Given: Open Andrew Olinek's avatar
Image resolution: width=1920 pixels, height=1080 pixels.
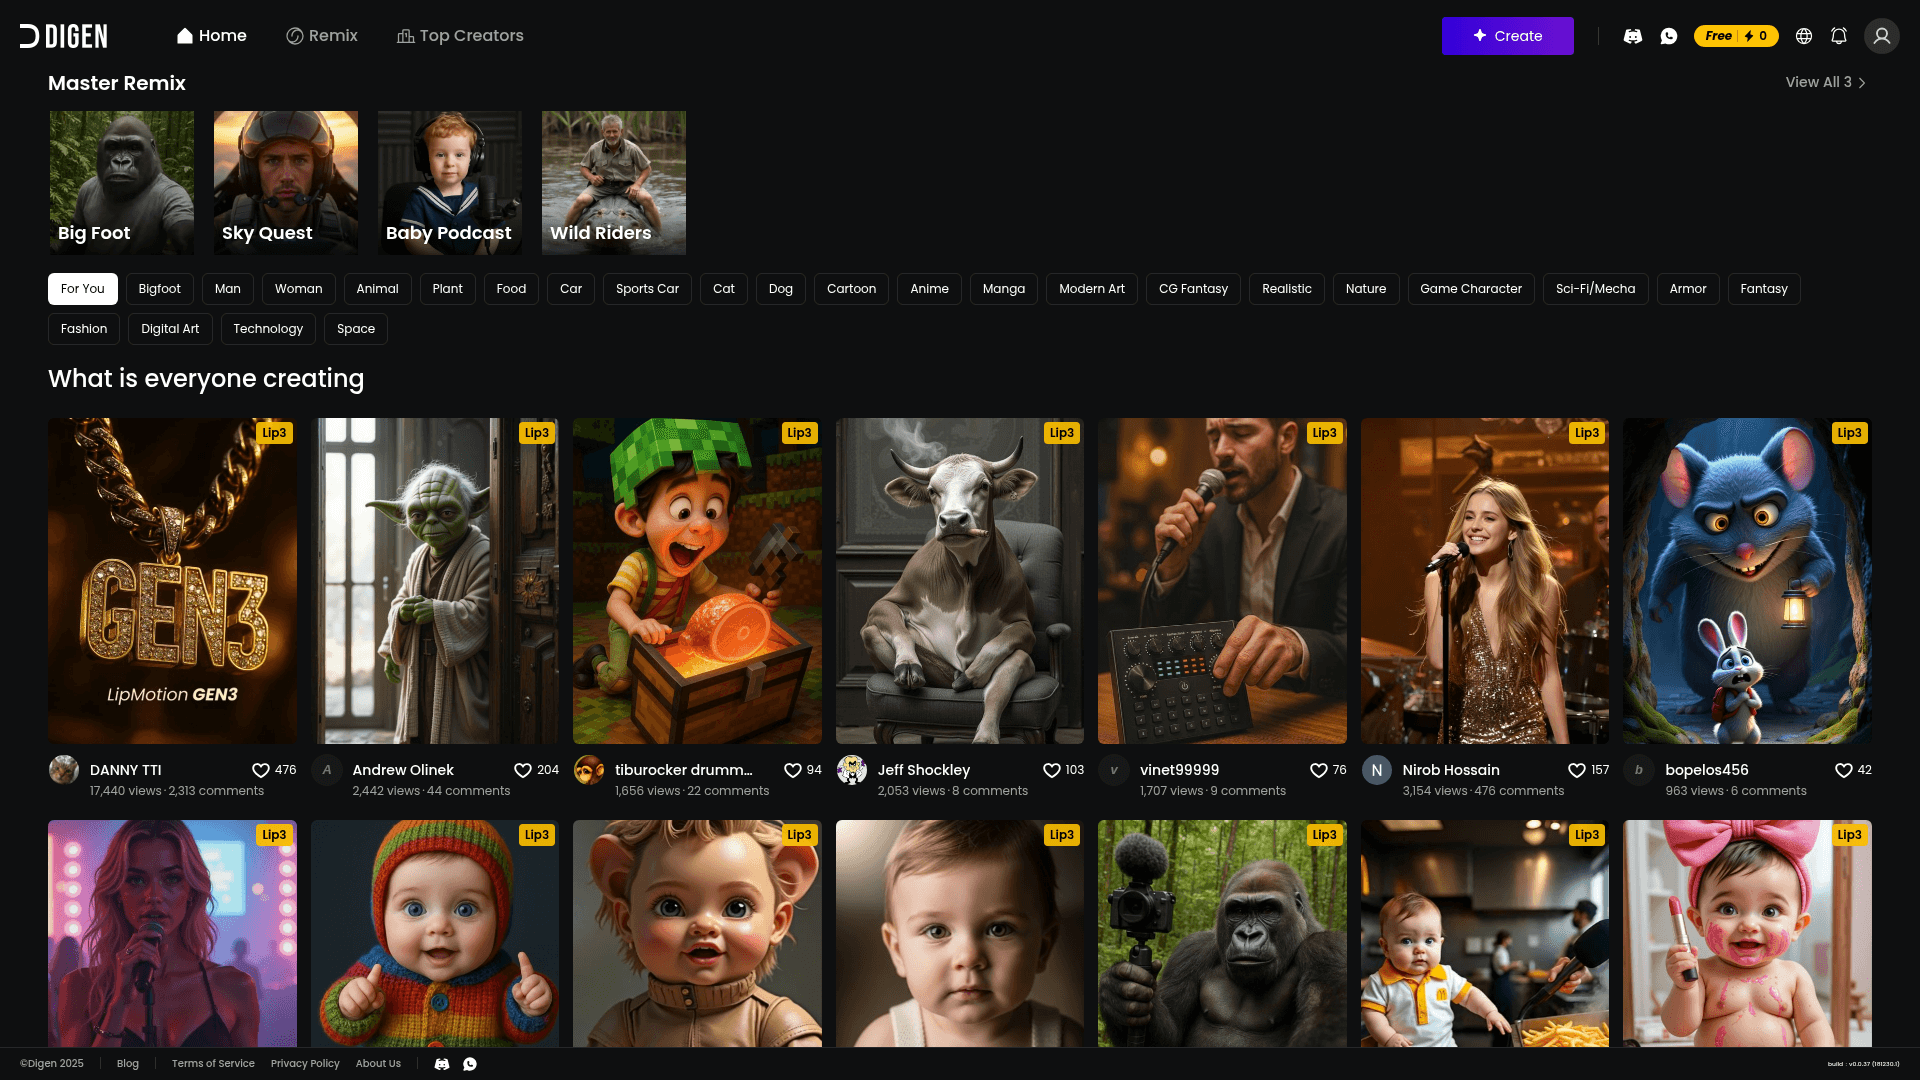Looking at the screenshot, I should click(326, 770).
